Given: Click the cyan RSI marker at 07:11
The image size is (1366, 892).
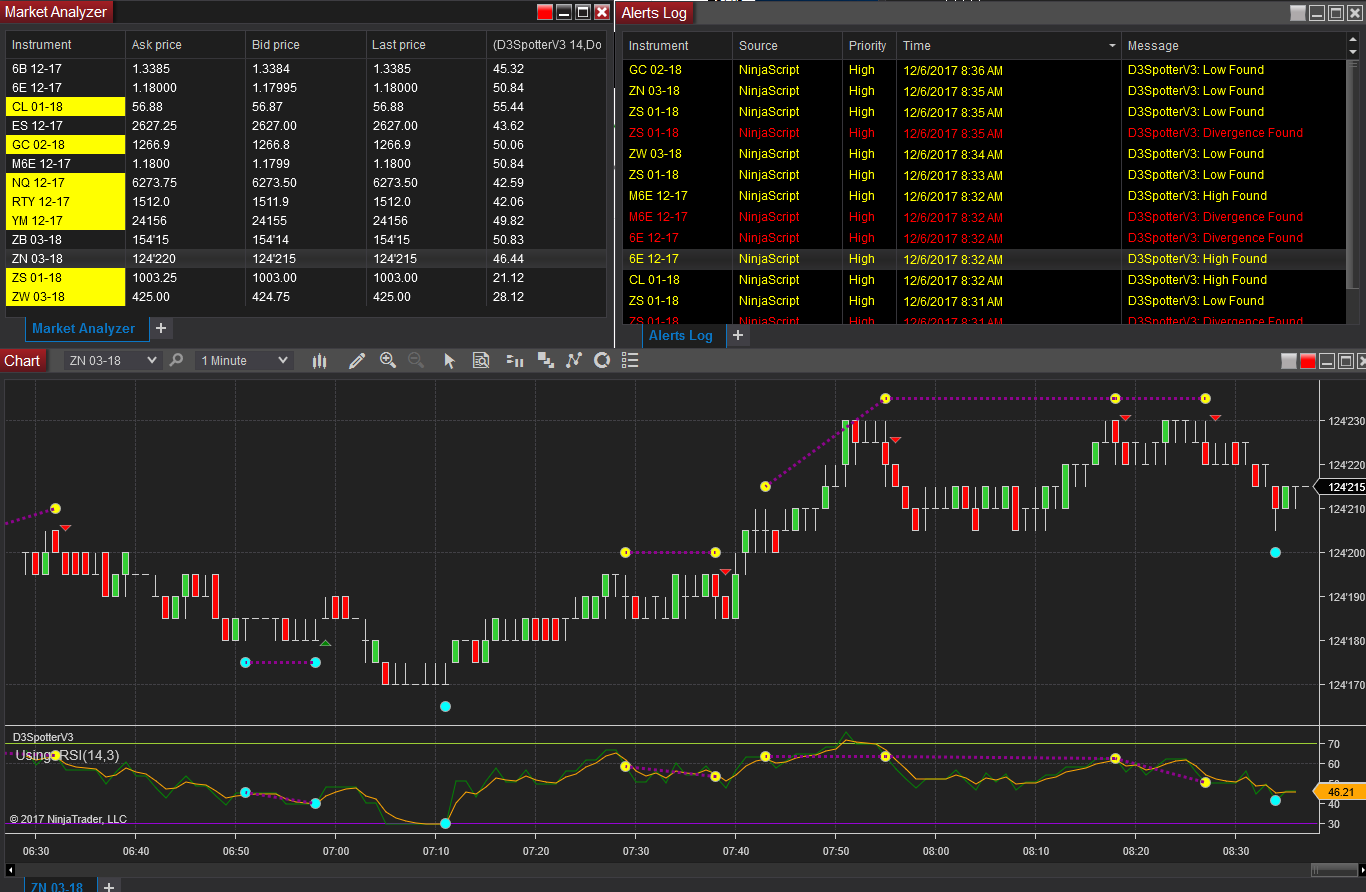Looking at the screenshot, I should [x=445, y=823].
